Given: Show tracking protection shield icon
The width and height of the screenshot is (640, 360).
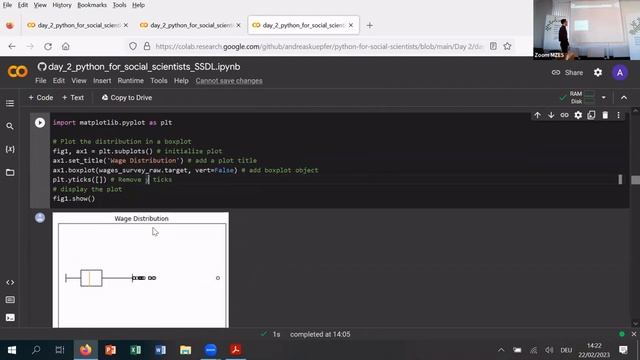Looking at the screenshot, I should click(x=133, y=46).
